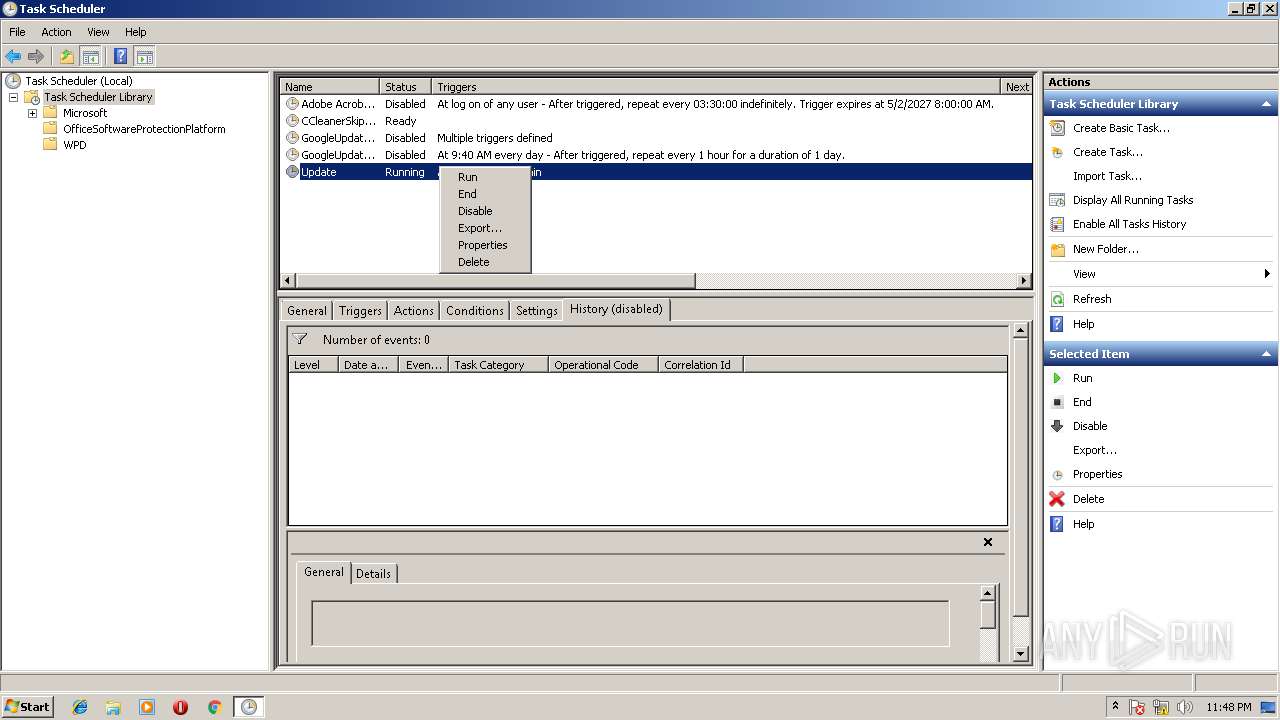Click the History filter funnel icon
The width and height of the screenshot is (1280, 720).
(x=300, y=340)
